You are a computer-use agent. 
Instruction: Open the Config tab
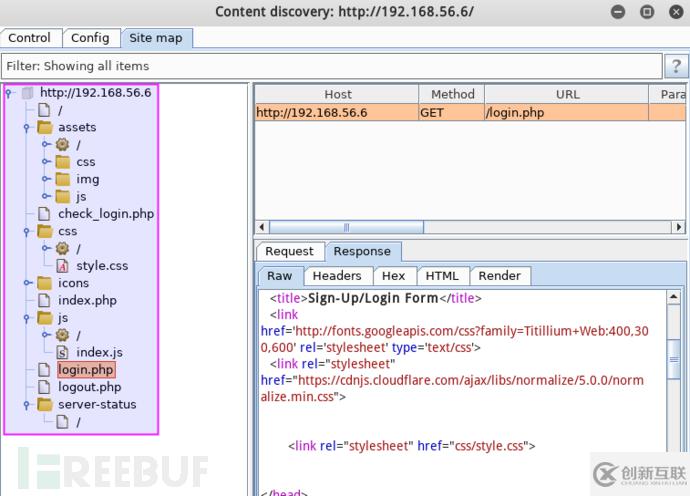tap(91, 38)
